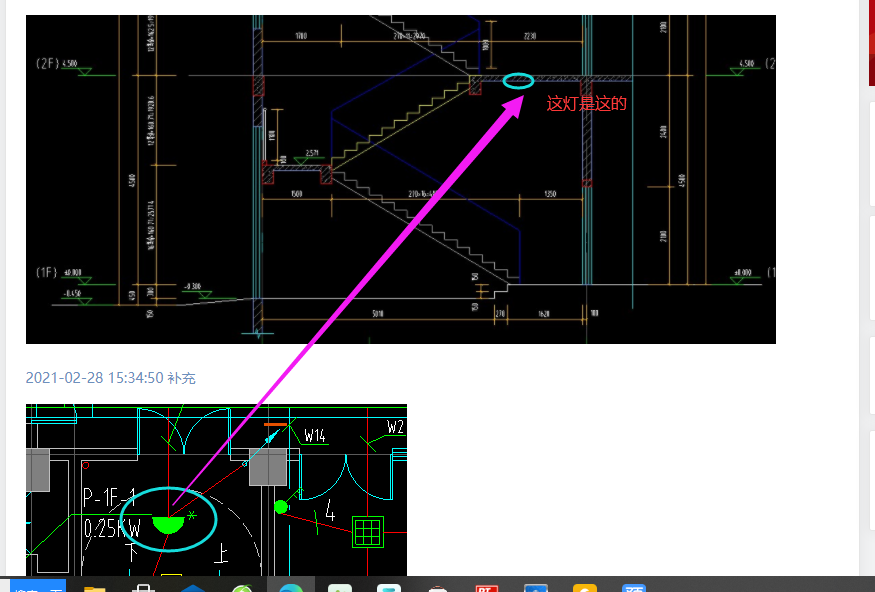Open Microsoft Edge from the taskbar
875x592 pixels.
(291, 588)
